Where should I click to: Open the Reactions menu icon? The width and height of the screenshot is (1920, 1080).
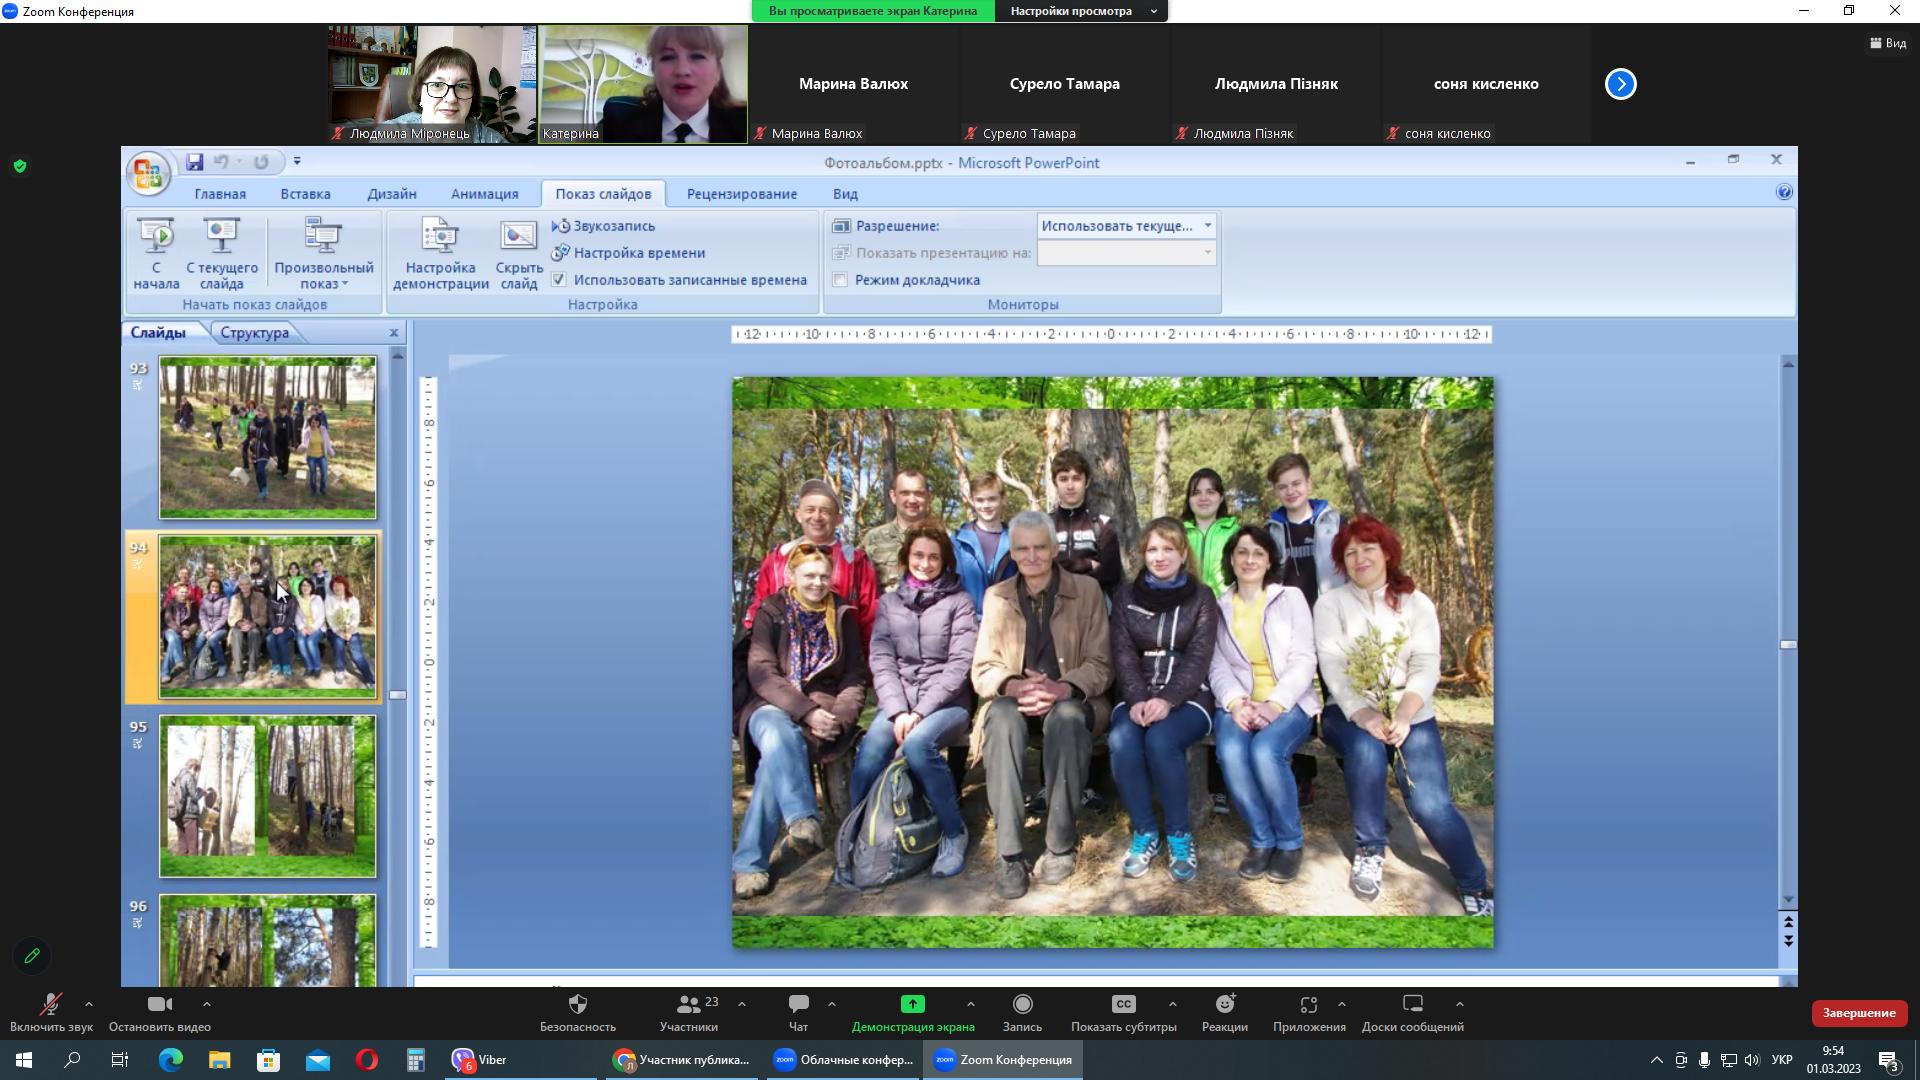click(1225, 1004)
